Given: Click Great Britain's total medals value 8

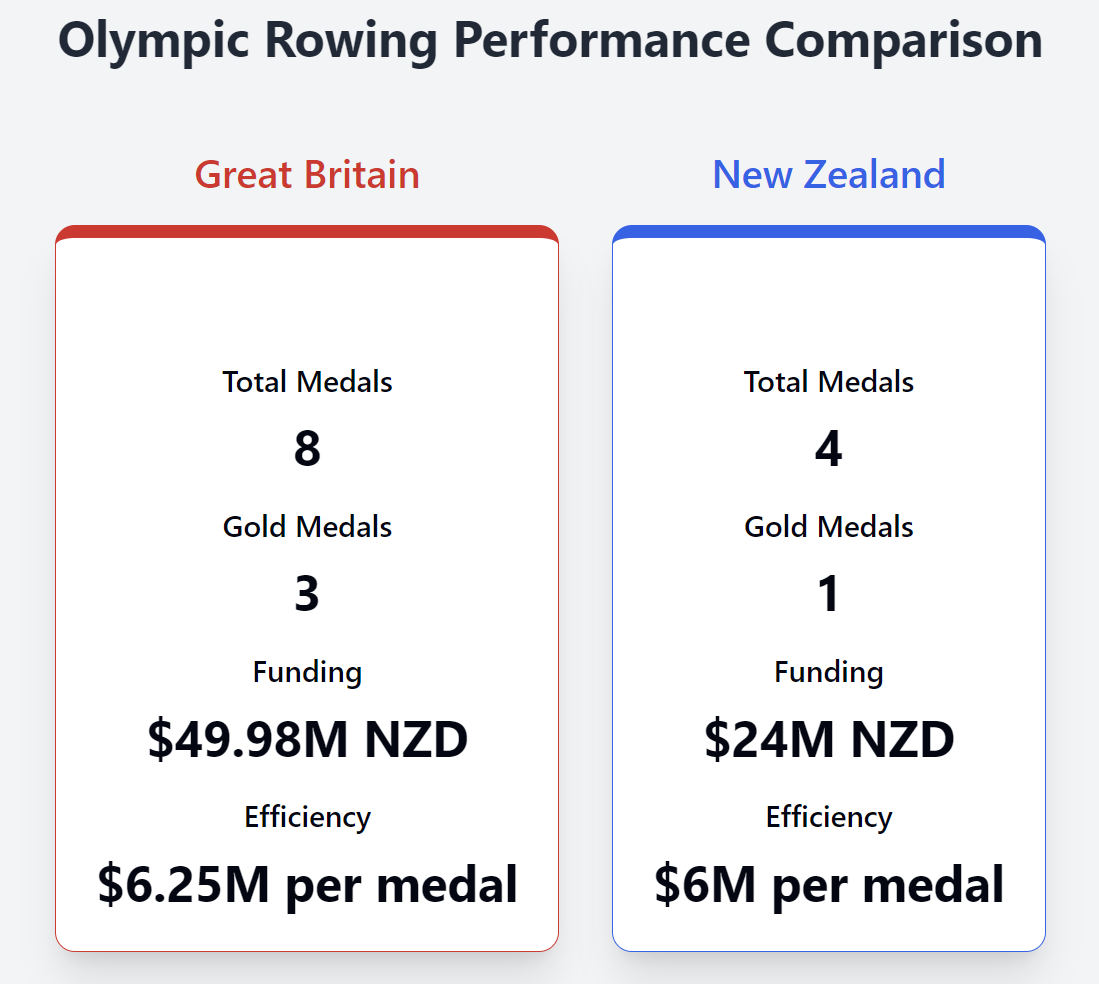Looking at the screenshot, I should click(307, 450).
